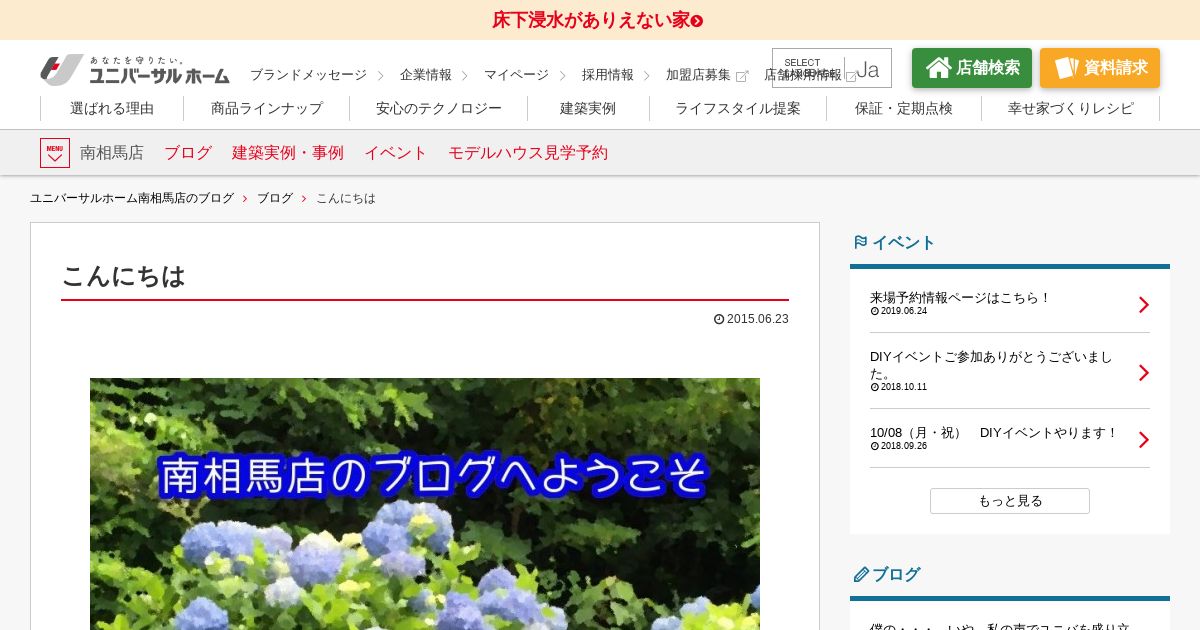Click the house icon in 店舗検索
The width and height of the screenshot is (1200, 630).
(x=938, y=68)
